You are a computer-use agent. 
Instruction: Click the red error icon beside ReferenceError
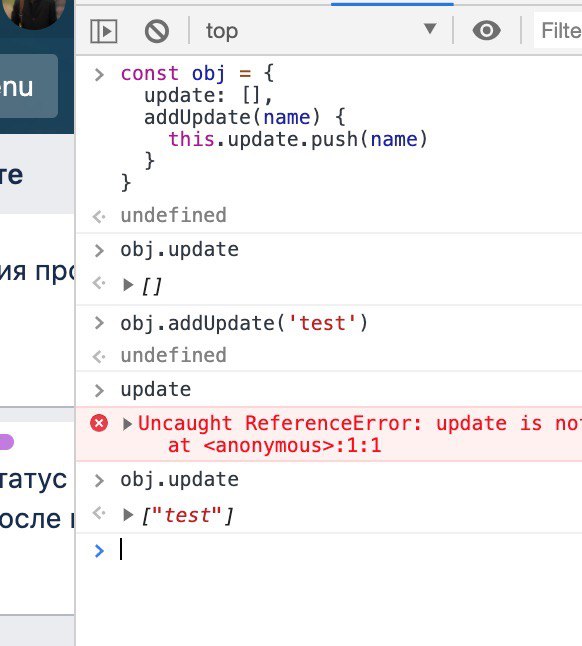(99, 423)
